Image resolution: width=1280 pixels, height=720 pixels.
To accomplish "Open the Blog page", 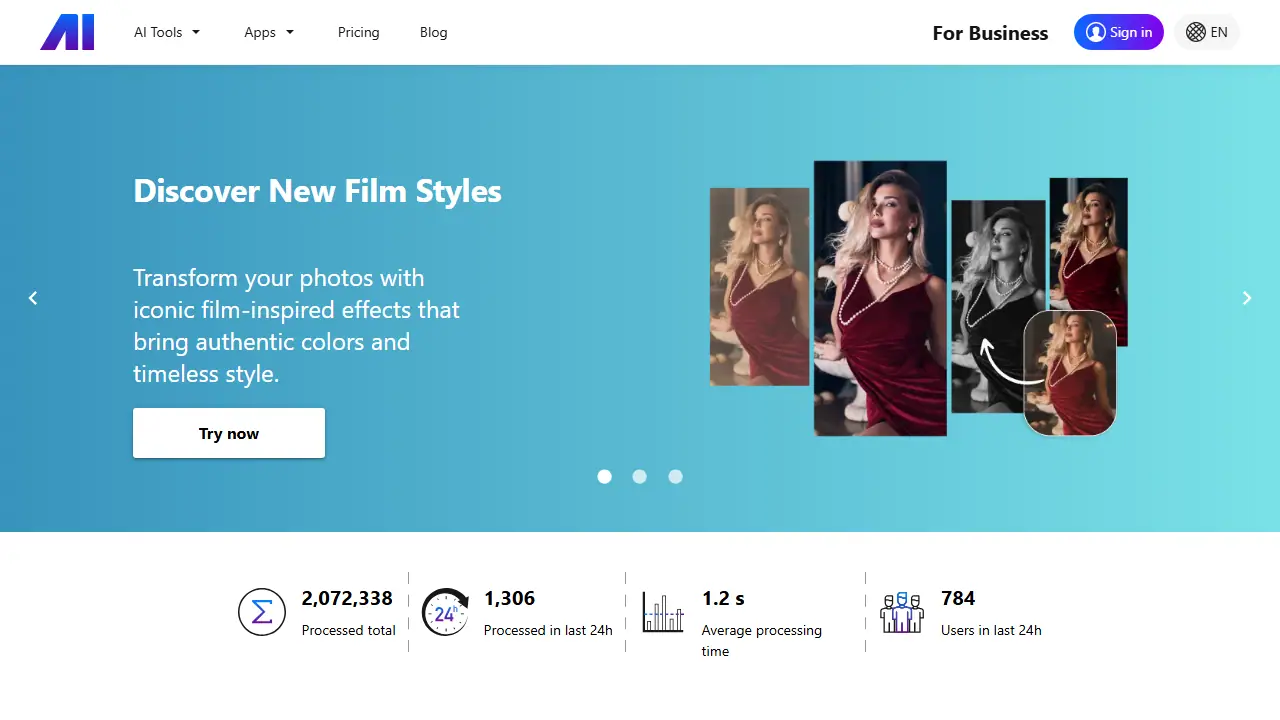I will click(x=434, y=32).
